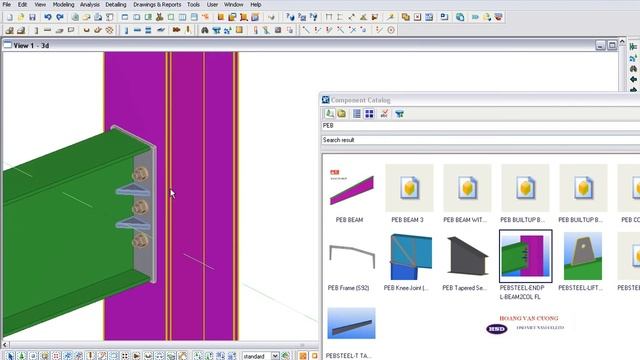
Task: Select the PEB BEAM component thumbnail
Action: [351, 188]
